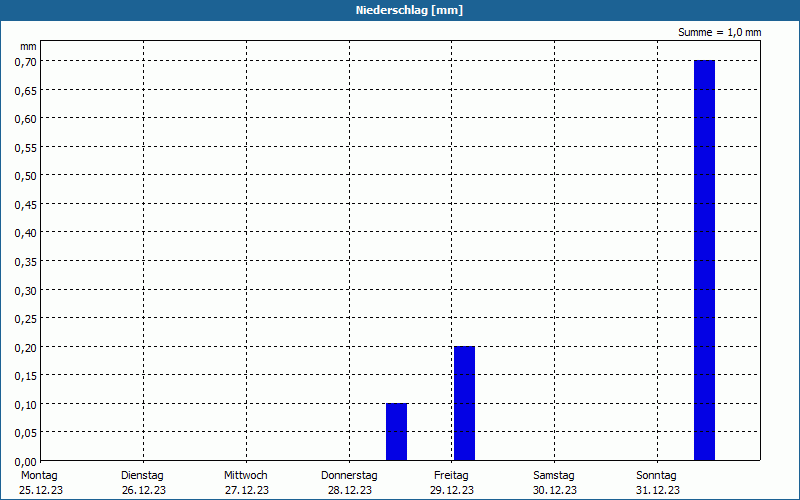Image resolution: width=800 pixels, height=500 pixels.
Task: Click the 0,50 y-axis value
Action: [x=26, y=177]
